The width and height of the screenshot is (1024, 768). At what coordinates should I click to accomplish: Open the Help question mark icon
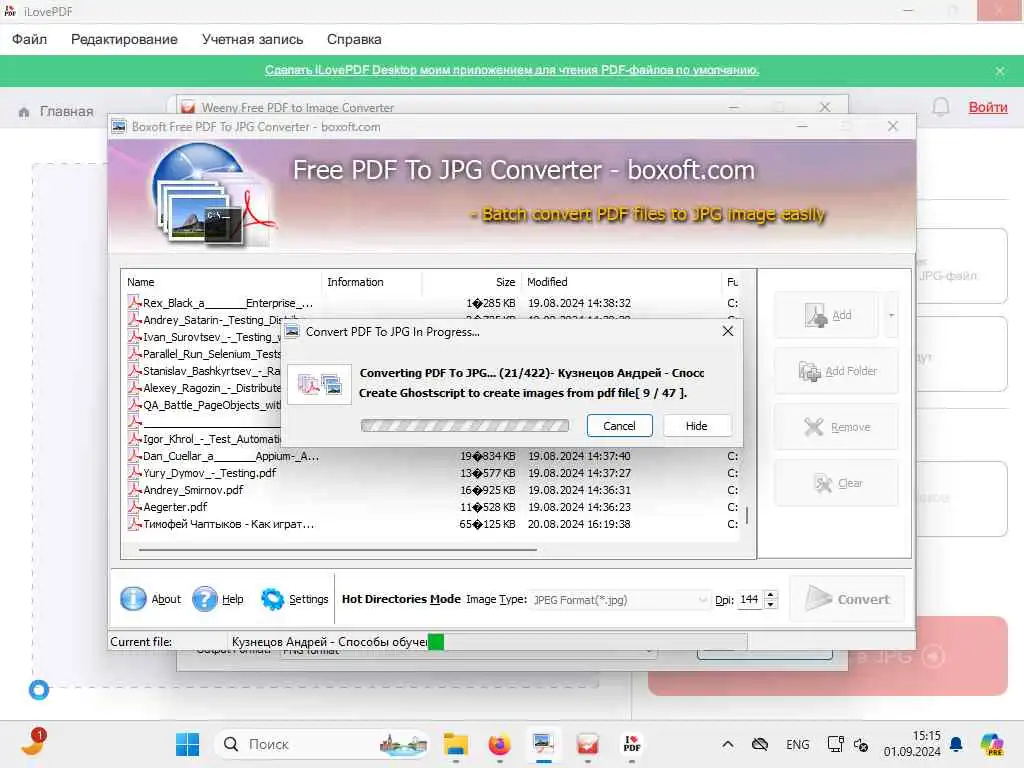(x=204, y=599)
